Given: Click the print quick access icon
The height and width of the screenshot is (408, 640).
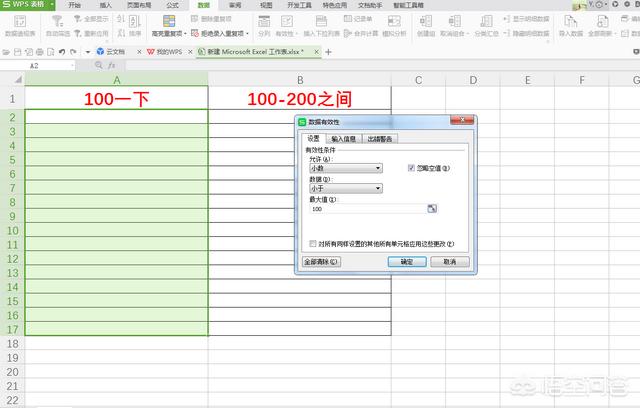Looking at the screenshot, I should coord(40,52).
